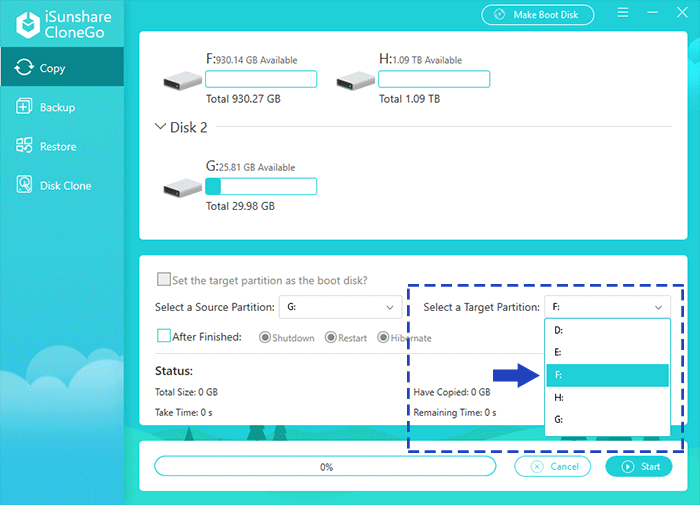700x505 pixels.
Task: Click the Copy refresh-arrows icon in sidebar
Action: [24, 67]
